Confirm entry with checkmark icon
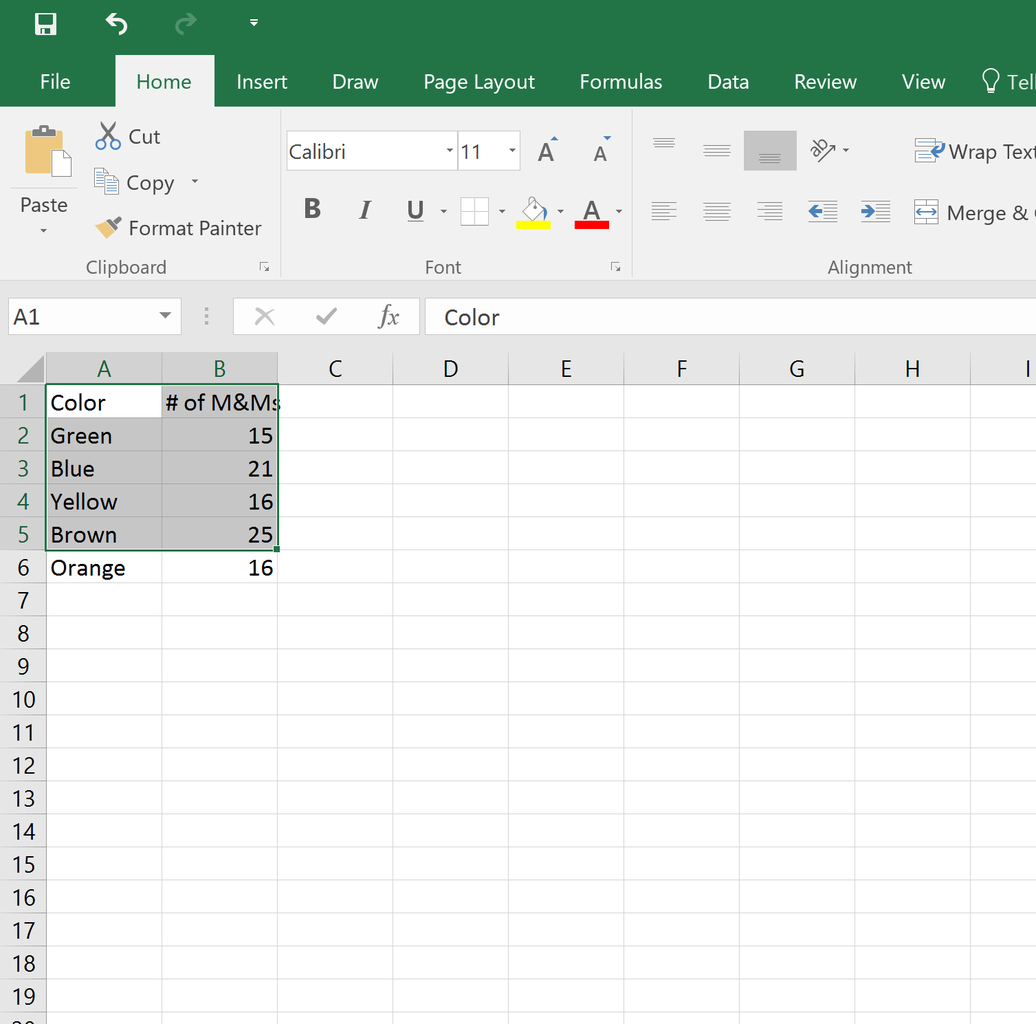This screenshot has width=1036, height=1024. [326, 316]
